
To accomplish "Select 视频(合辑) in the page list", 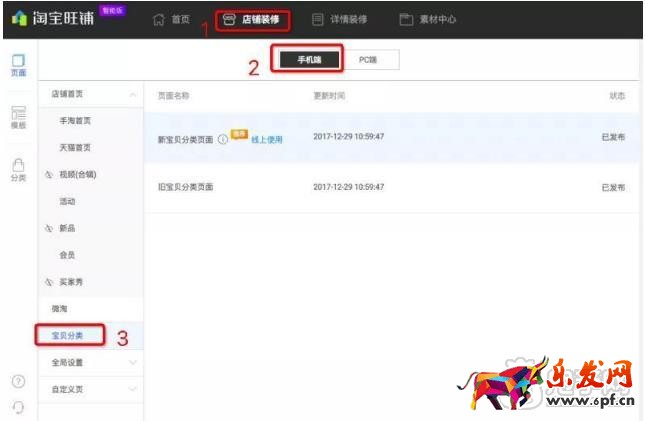I will 78,174.
